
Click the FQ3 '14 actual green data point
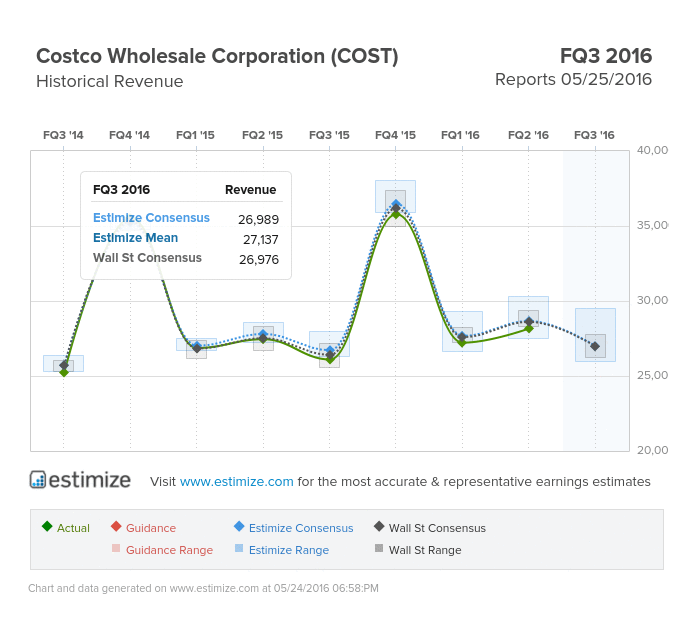click(x=64, y=373)
